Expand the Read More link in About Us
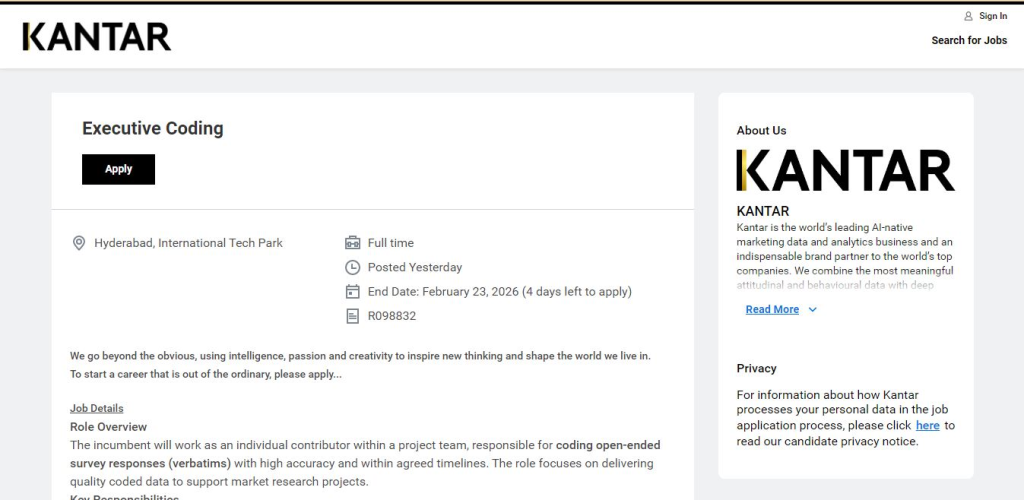The image size is (1024, 500). [x=772, y=309]
